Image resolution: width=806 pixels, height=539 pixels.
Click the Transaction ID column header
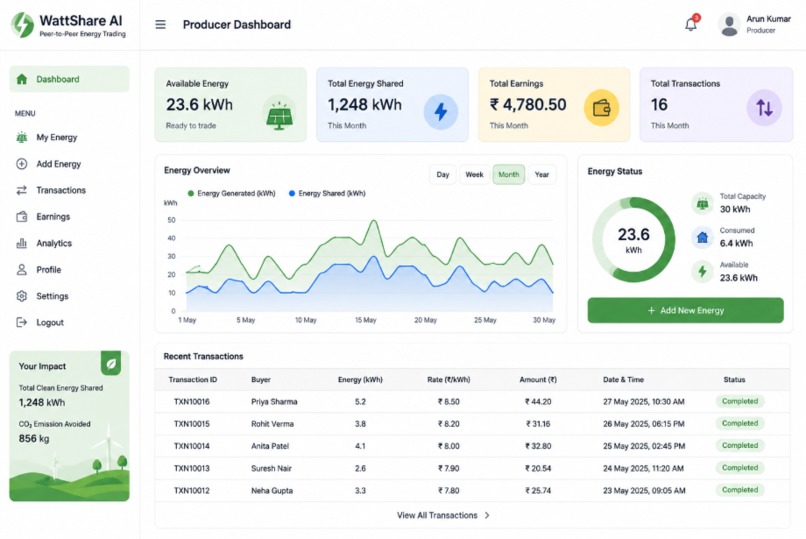click(193, 380)
